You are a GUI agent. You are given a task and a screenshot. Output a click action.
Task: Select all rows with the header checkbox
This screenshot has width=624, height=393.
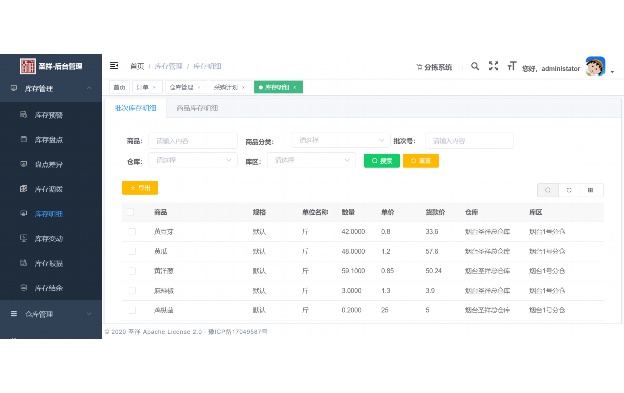tap(130, 212)
